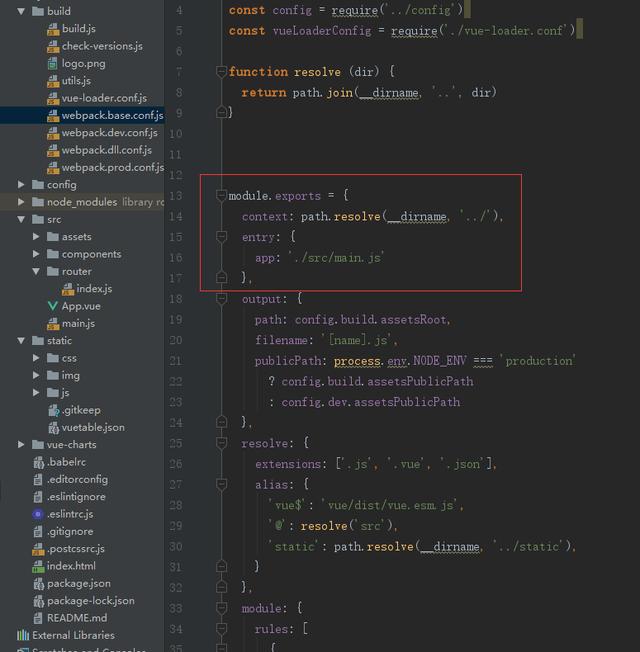Click 'vue/dist/vue.esm.js' string on line 28
This screenshot has height=652, width=640.
(390, 505)
